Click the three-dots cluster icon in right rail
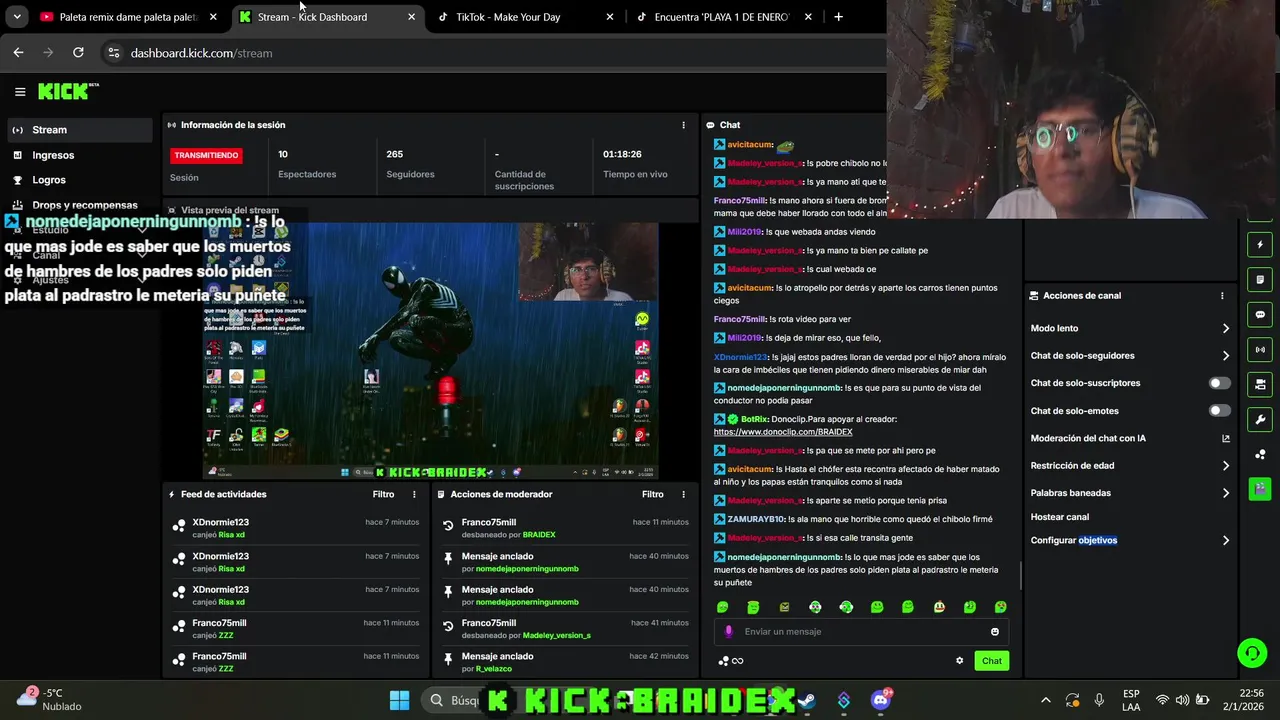Image resolution: width=1280 pixels, height=720 pixels. [1260, 454]
